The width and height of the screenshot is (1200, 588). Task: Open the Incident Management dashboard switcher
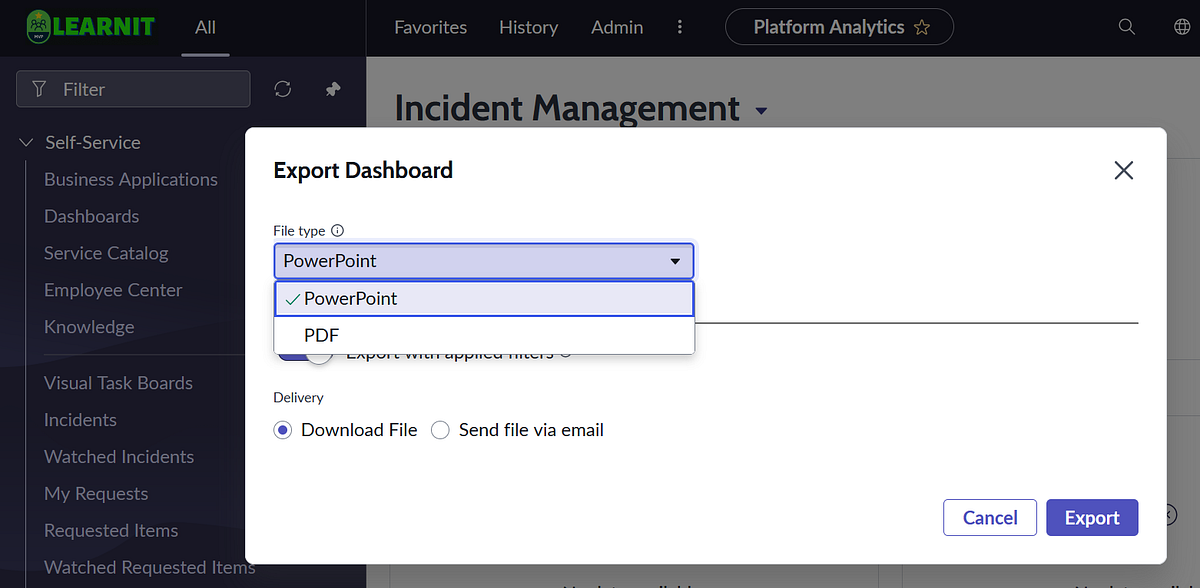click(x=761, y=110)
